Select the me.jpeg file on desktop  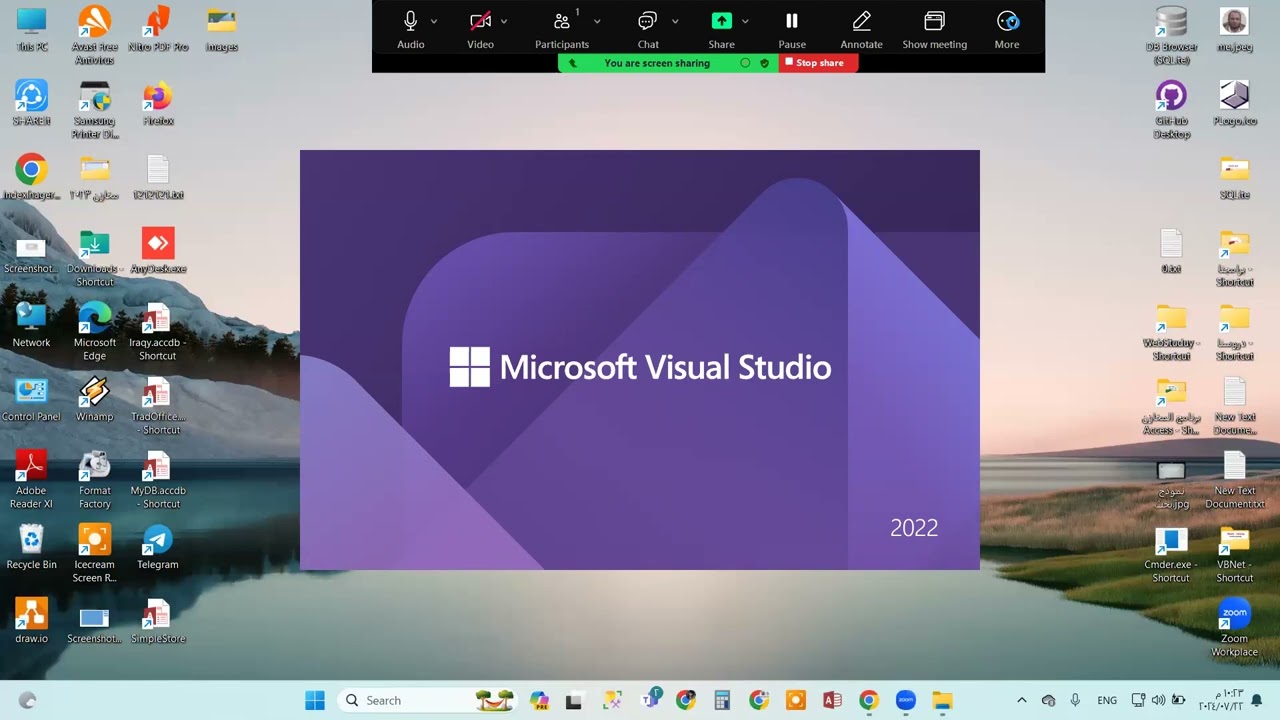click(x=1234, y=30)
